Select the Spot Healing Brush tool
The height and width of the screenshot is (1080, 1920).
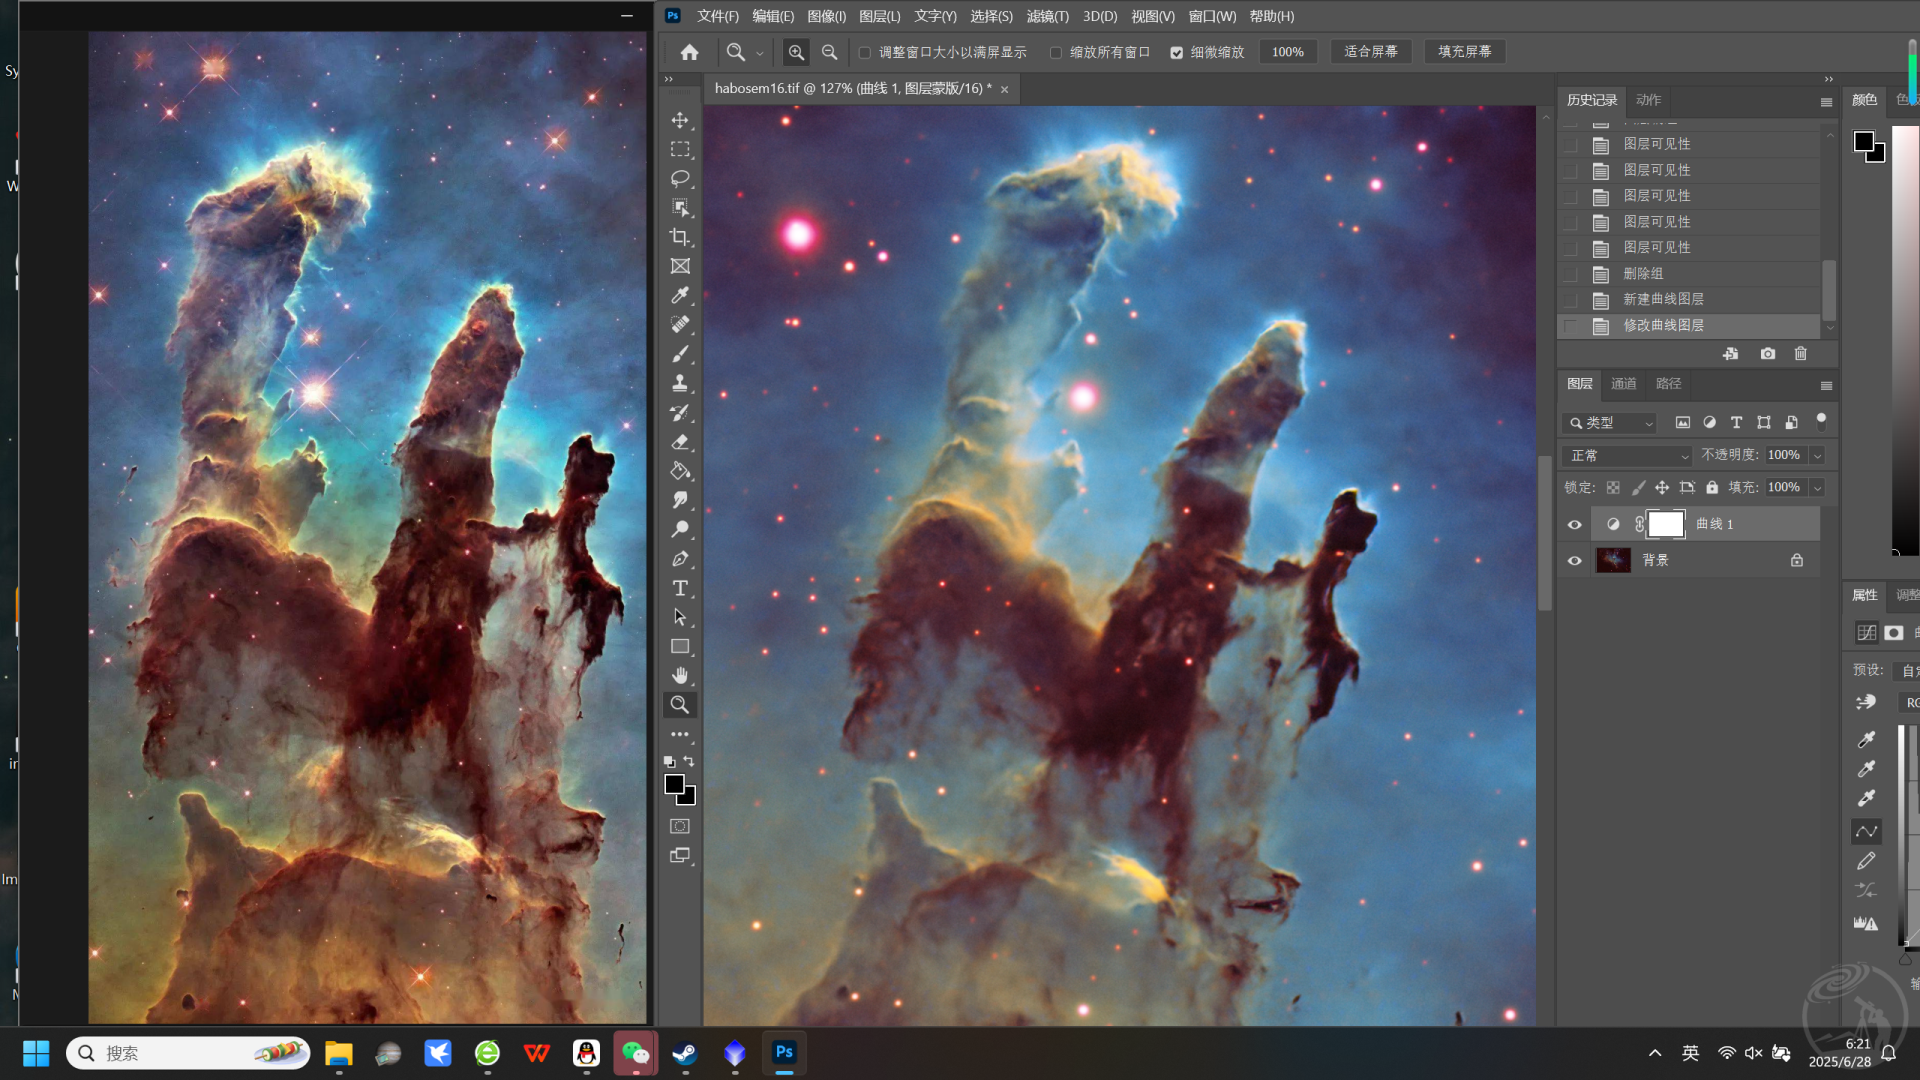(680, 324)
